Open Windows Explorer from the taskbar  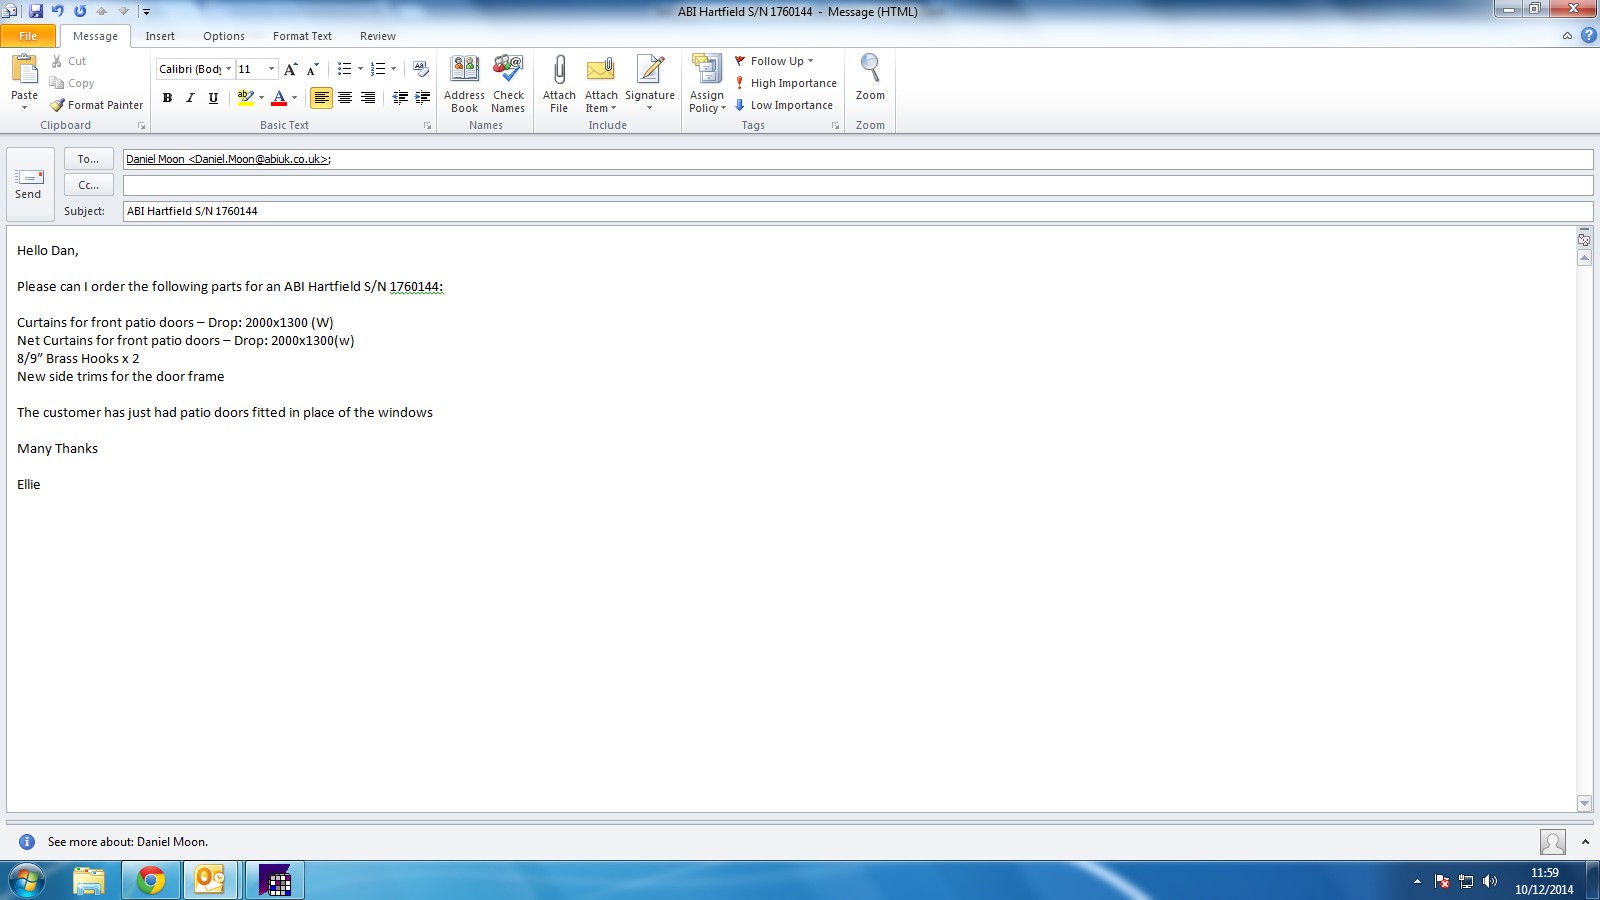pos(89,880)
